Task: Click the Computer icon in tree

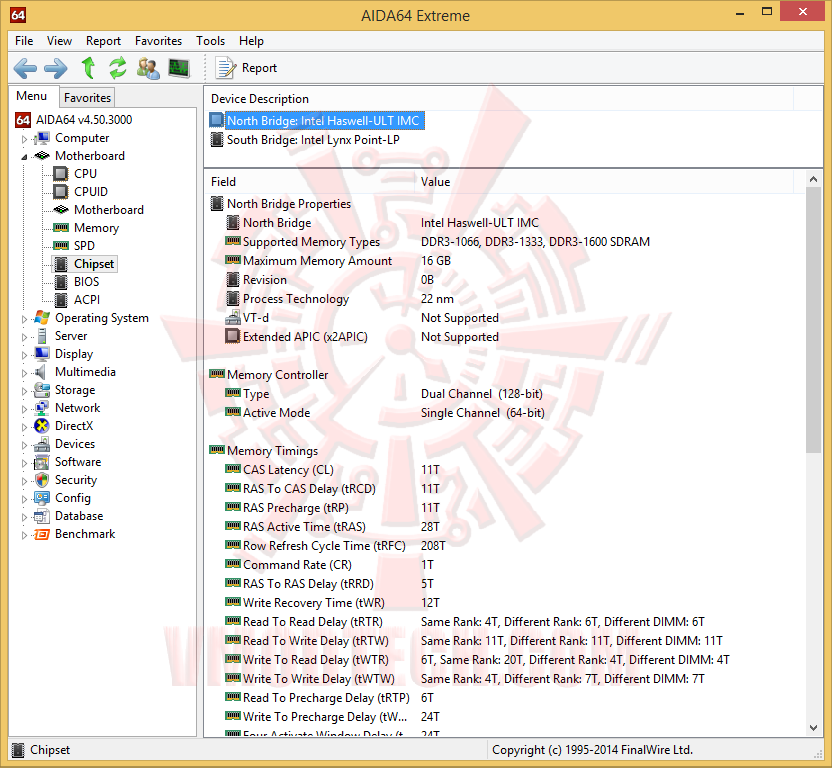Action: [41, 139]
